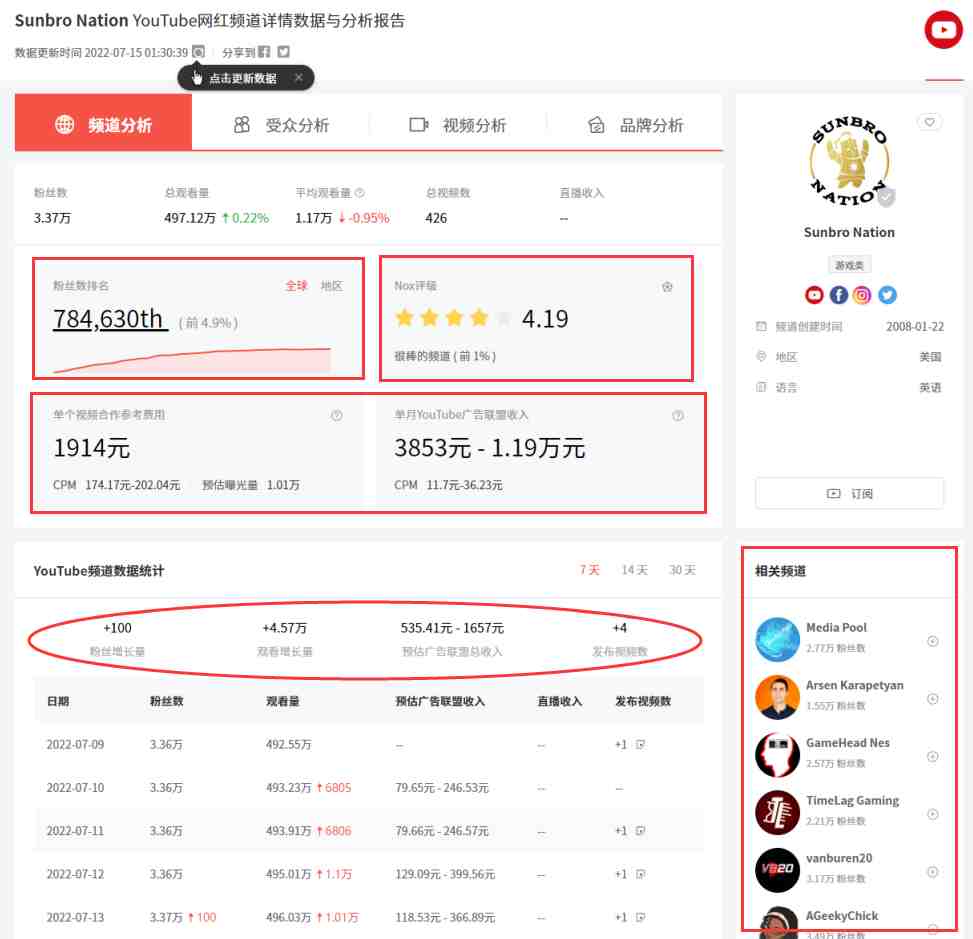The width and height of the screenshot is (973, 939).
Task: Click the Media Pool channel avatar
Action: point(777,639)
